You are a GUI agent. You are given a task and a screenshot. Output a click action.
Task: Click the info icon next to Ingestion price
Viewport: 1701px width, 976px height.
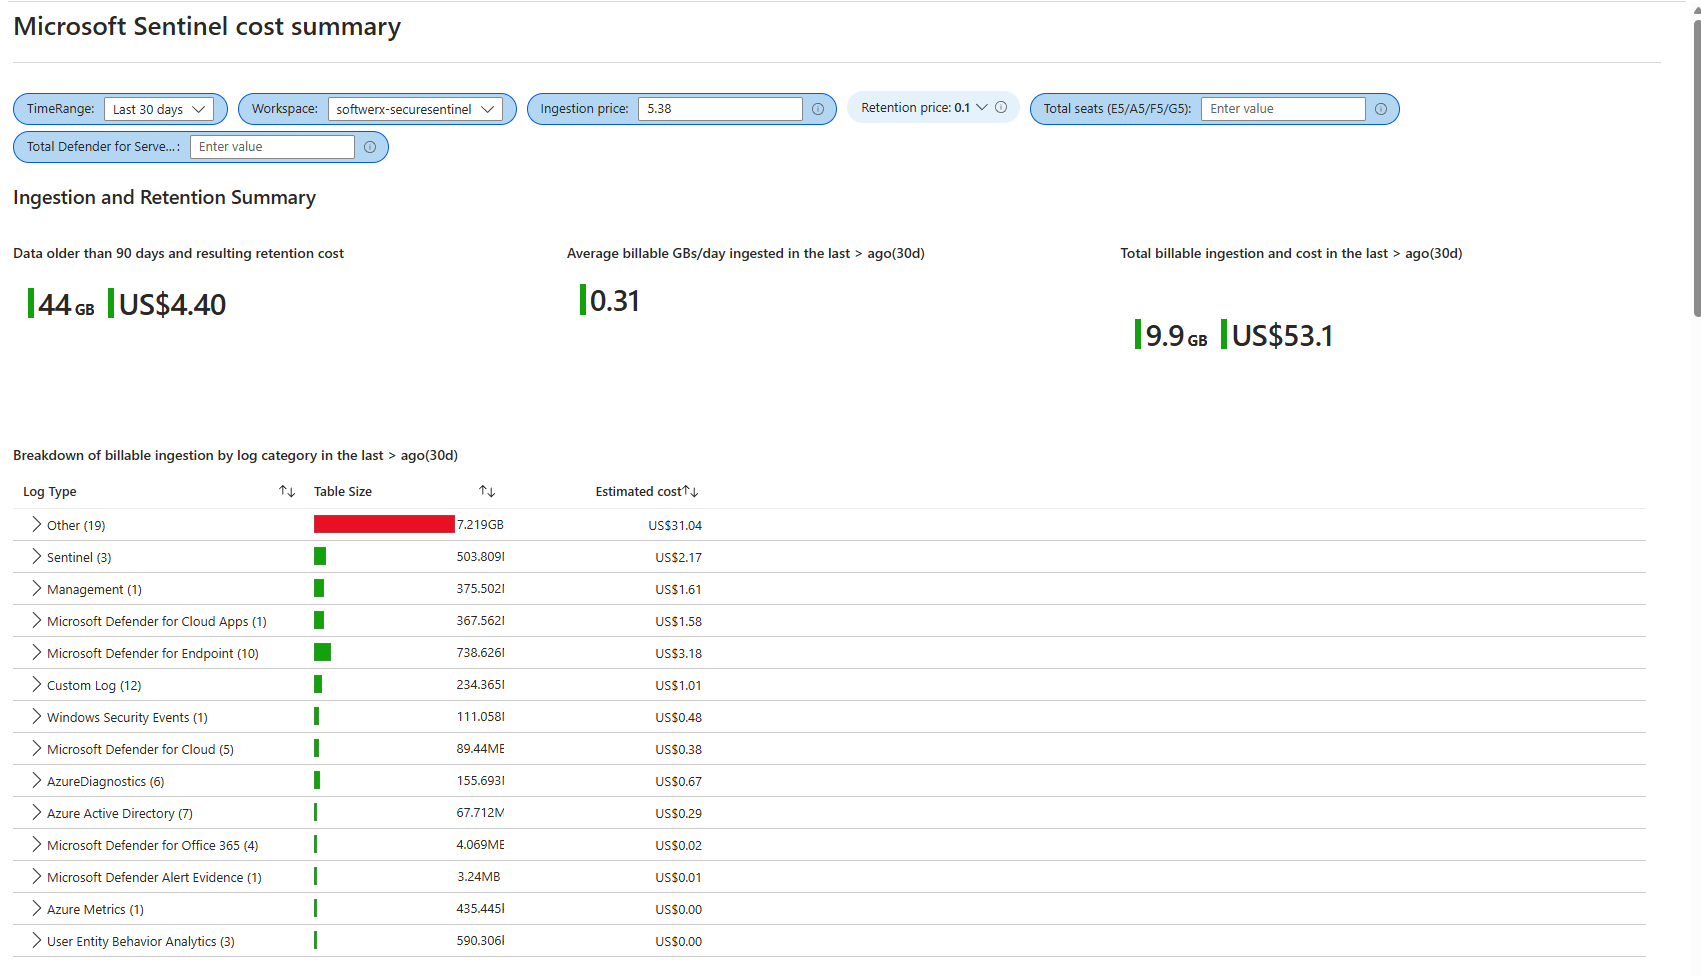818,108
